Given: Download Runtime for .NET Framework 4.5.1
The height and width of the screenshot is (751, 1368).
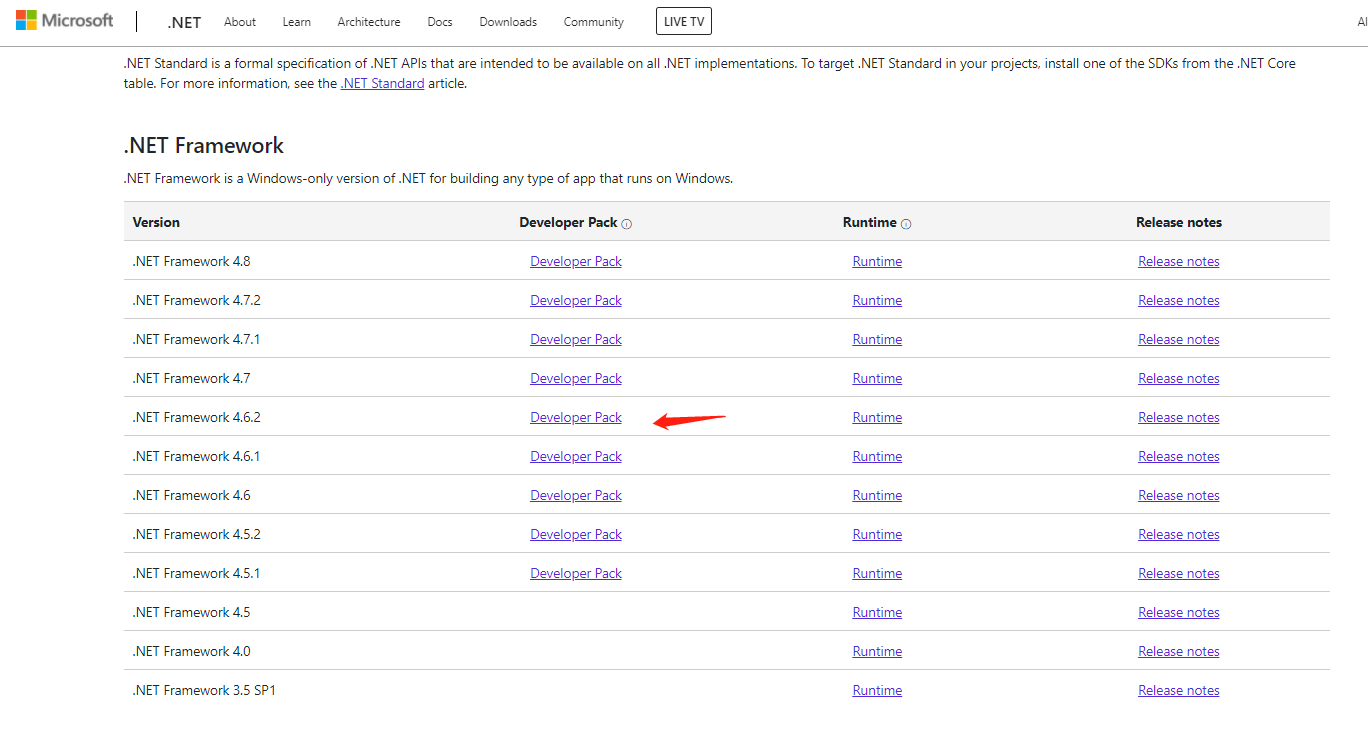Looking at the screenshot, I should pos(877,573).
